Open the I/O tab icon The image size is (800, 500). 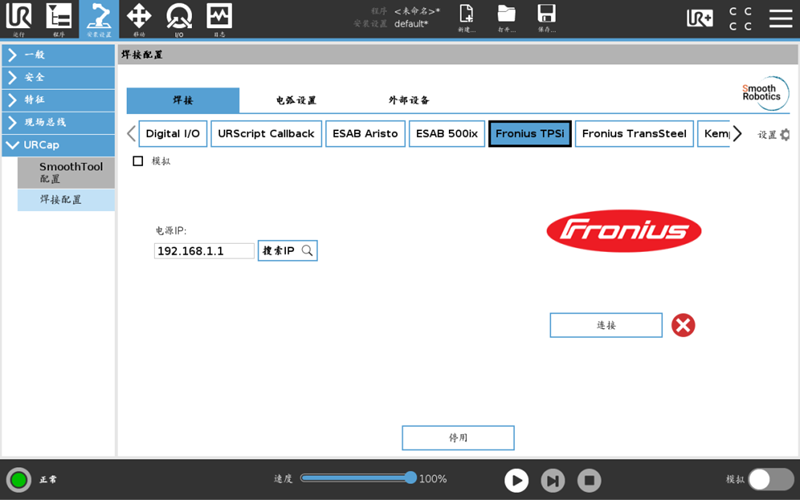[179, 18]
